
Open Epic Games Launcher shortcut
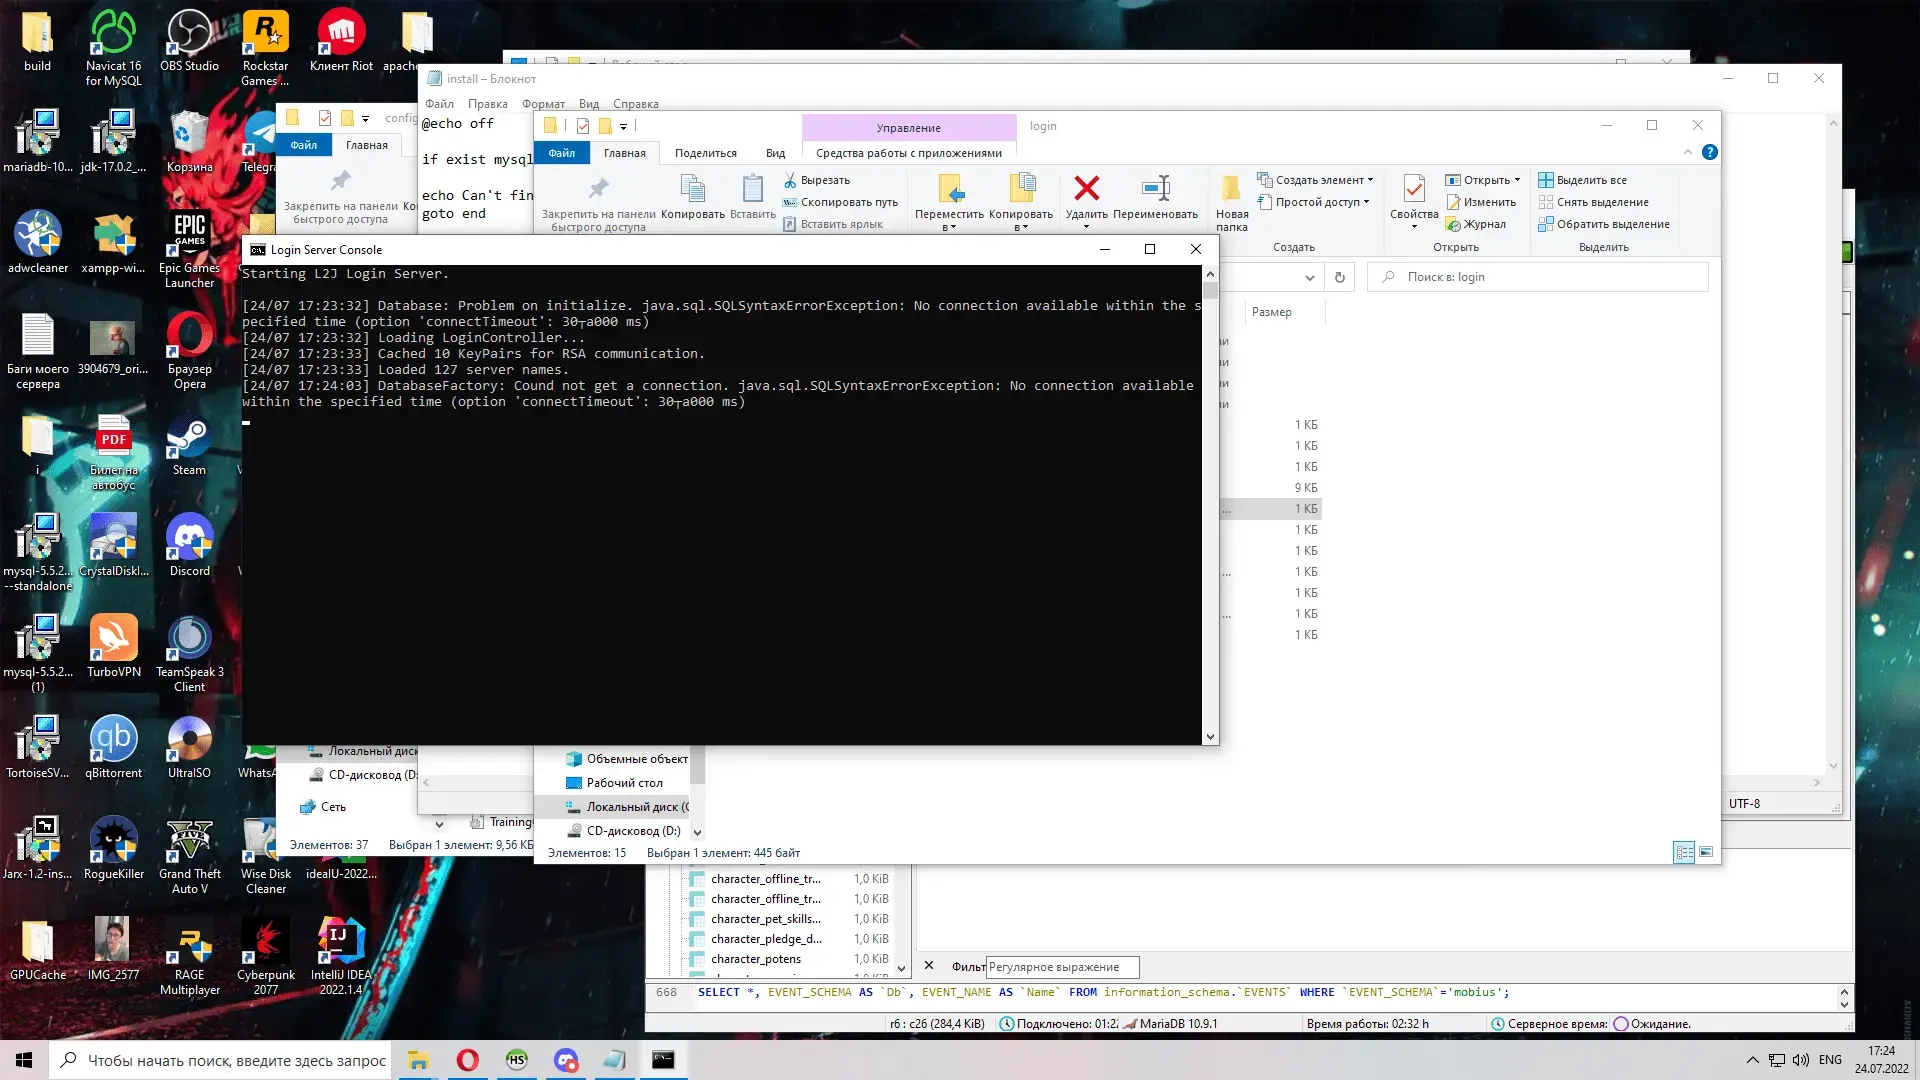click(x=189, y=250)
